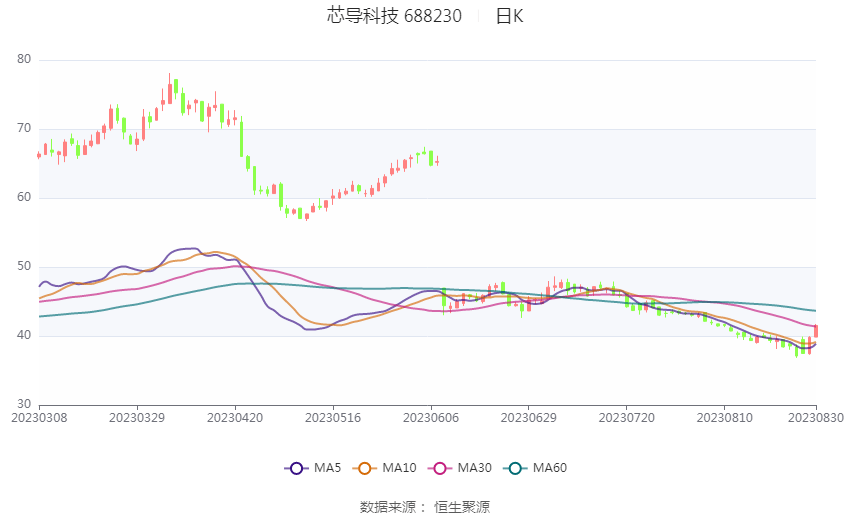Click the MA30 pink legend circle

pos(436,468)
